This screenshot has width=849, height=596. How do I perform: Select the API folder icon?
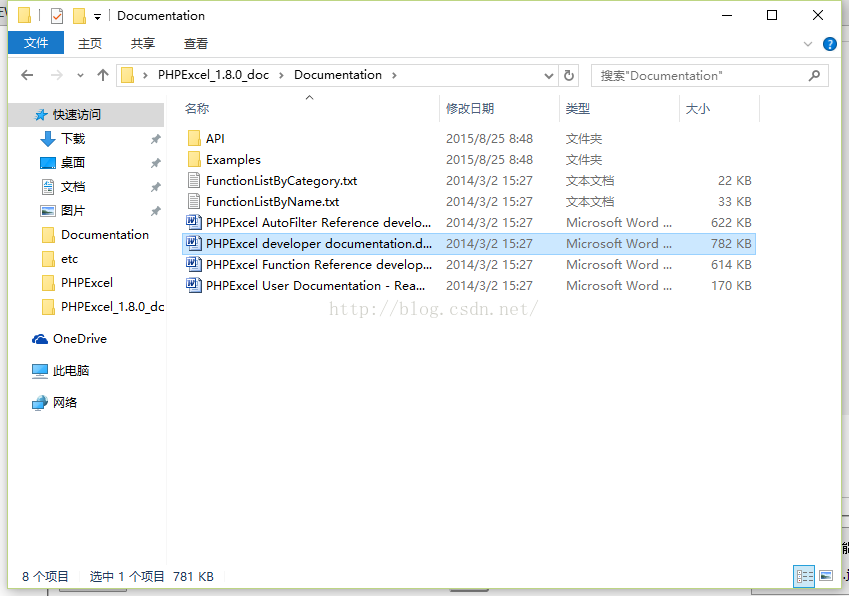(x=194, y=139)
